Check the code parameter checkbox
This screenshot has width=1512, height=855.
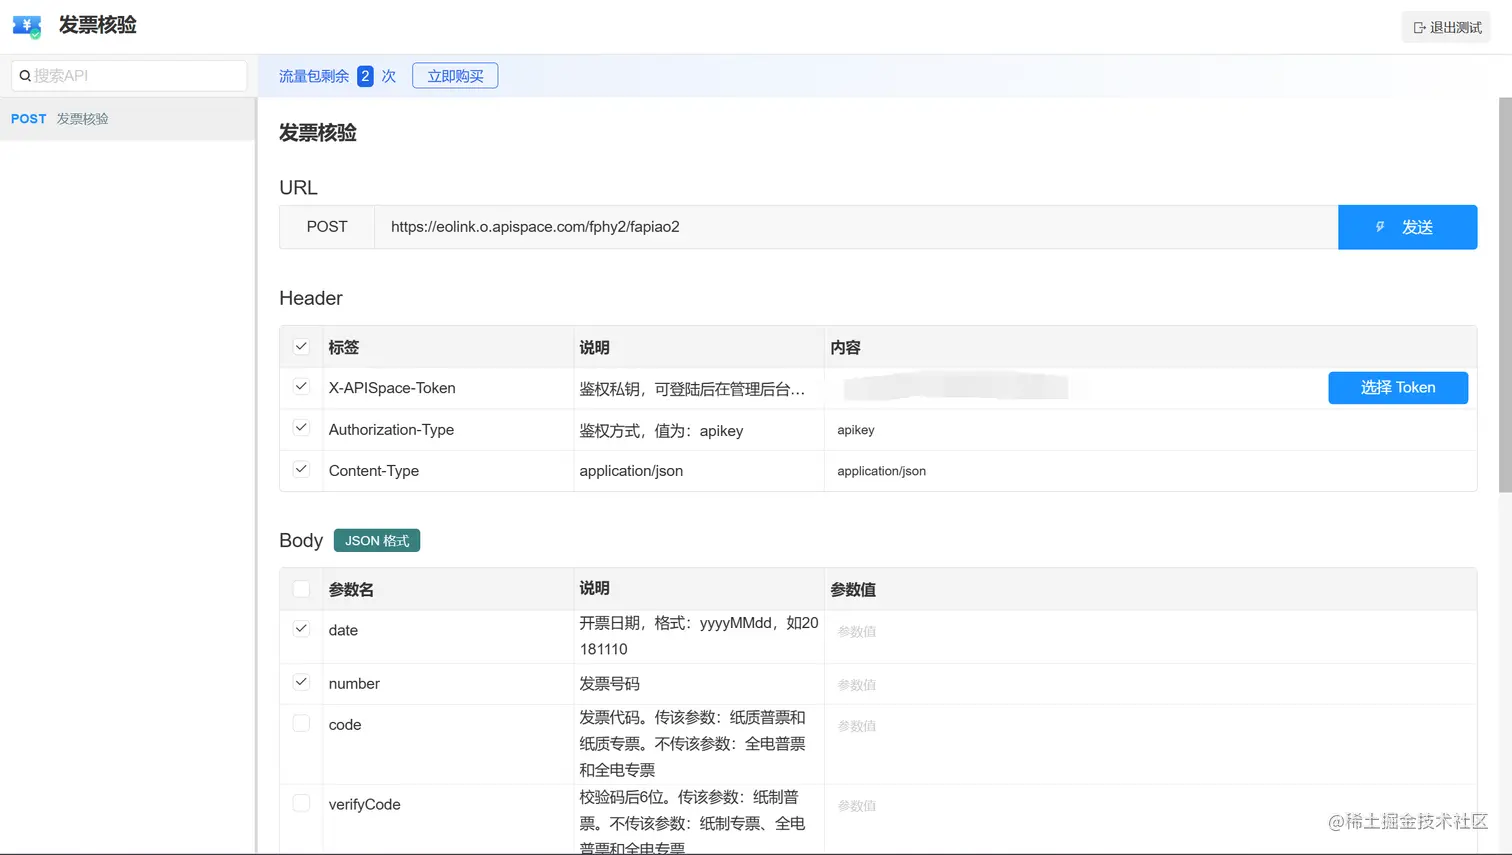pyautogui.click(x=301, y=723)
